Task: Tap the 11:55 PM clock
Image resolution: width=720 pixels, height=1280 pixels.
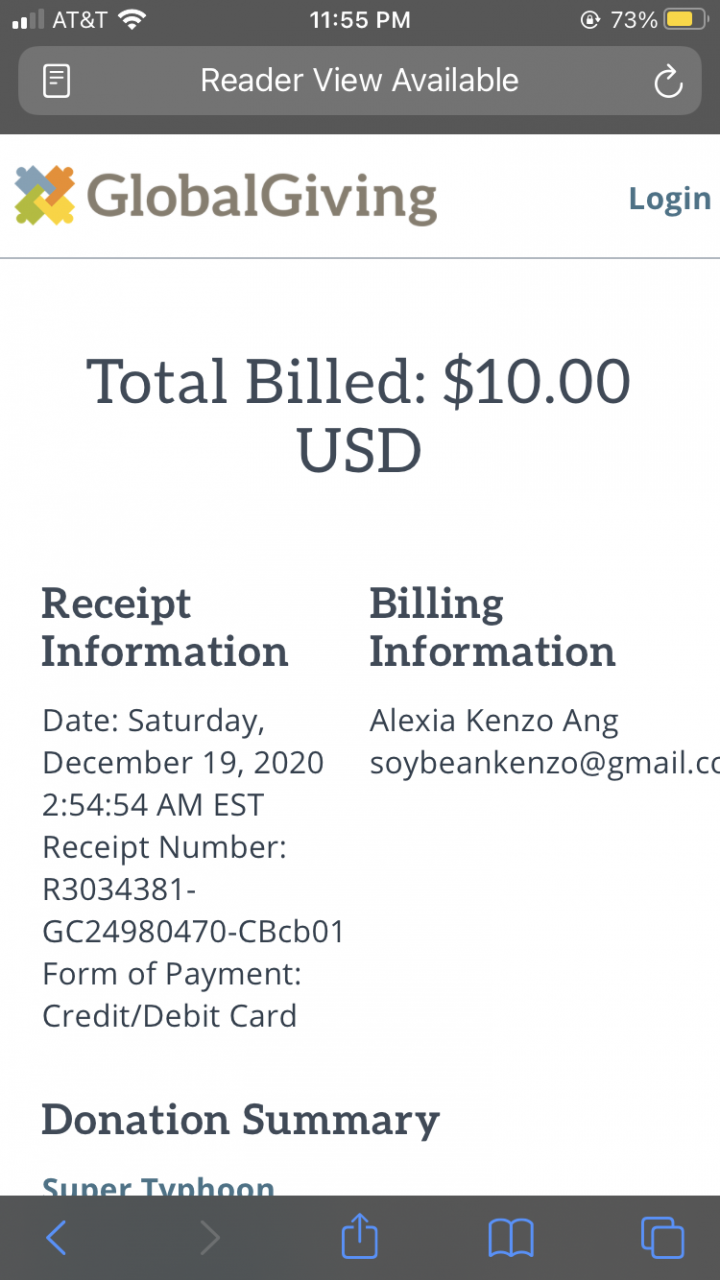Action: [x=360, y=20]
